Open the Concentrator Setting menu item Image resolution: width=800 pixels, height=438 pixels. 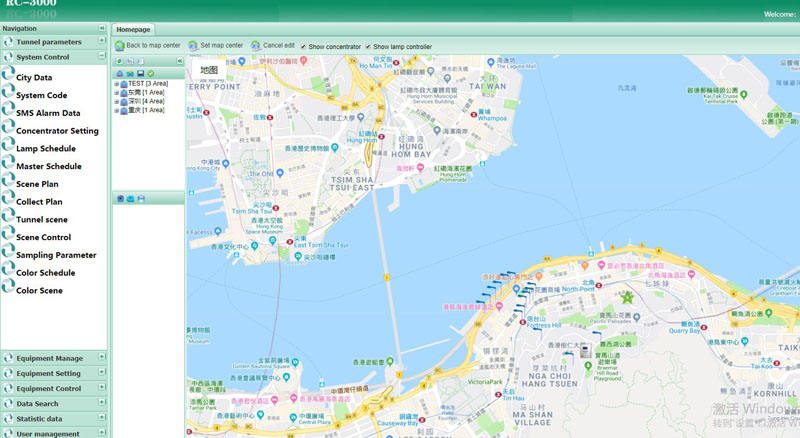(x=57, y=131)
